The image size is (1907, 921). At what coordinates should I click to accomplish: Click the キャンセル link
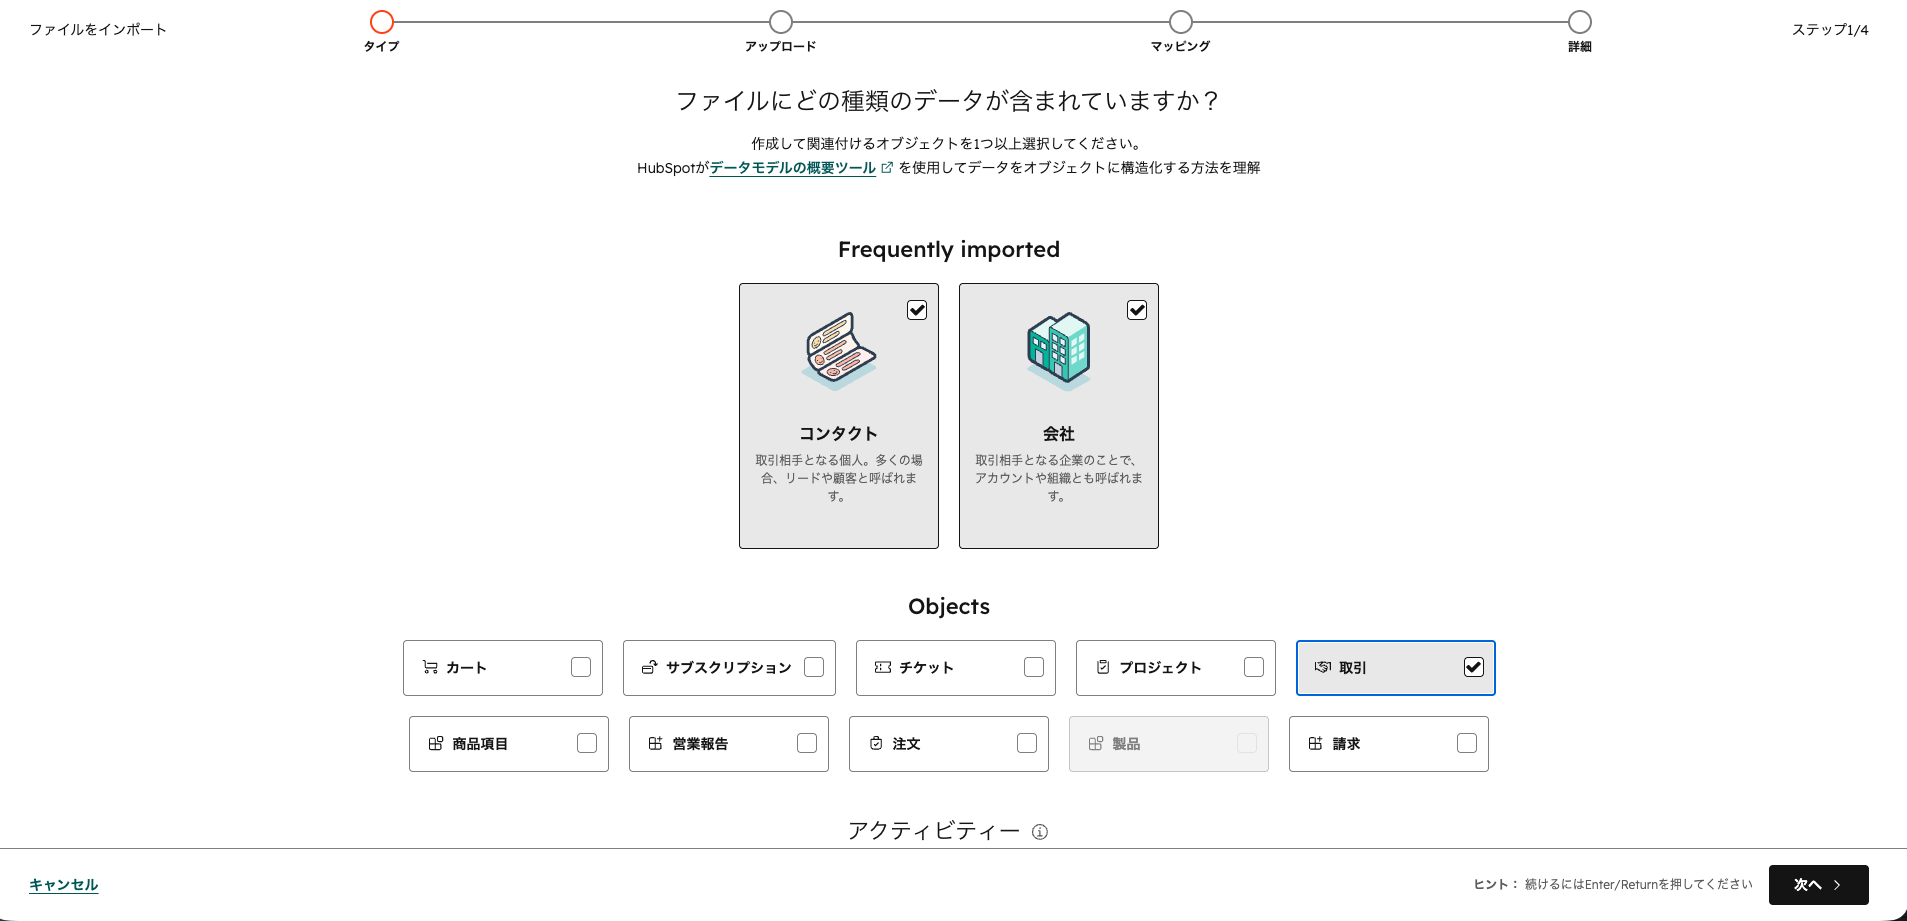click(64, 885)
